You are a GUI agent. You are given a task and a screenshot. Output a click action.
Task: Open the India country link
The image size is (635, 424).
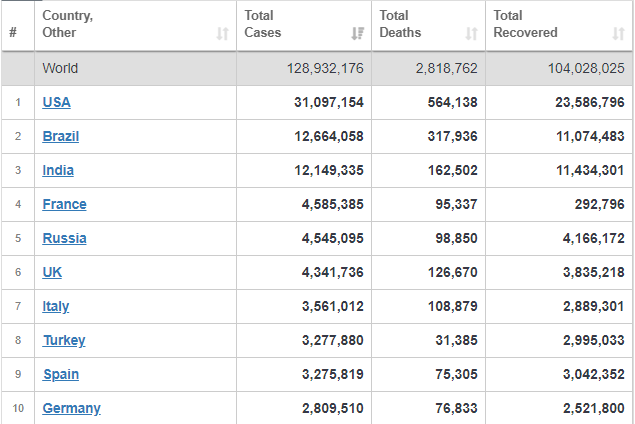point(58,170)
